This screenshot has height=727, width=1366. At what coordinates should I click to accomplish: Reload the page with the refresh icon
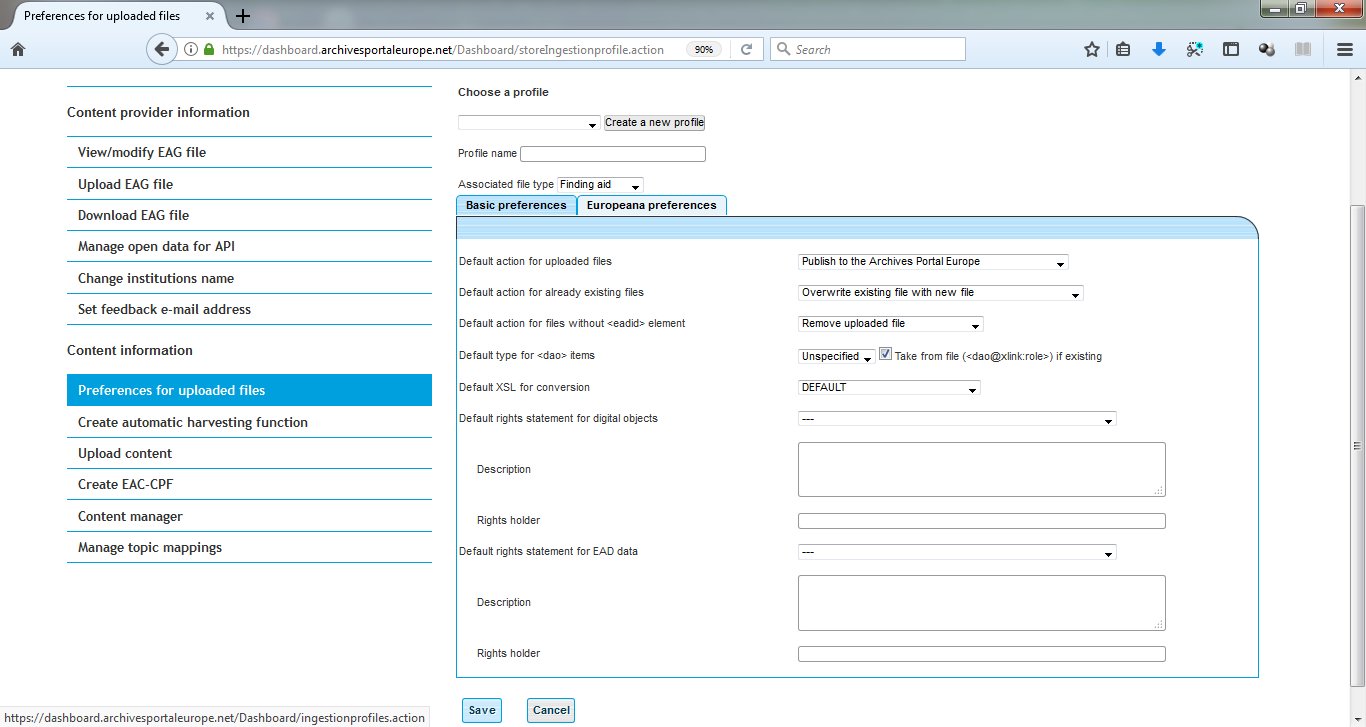pos(746,49)
